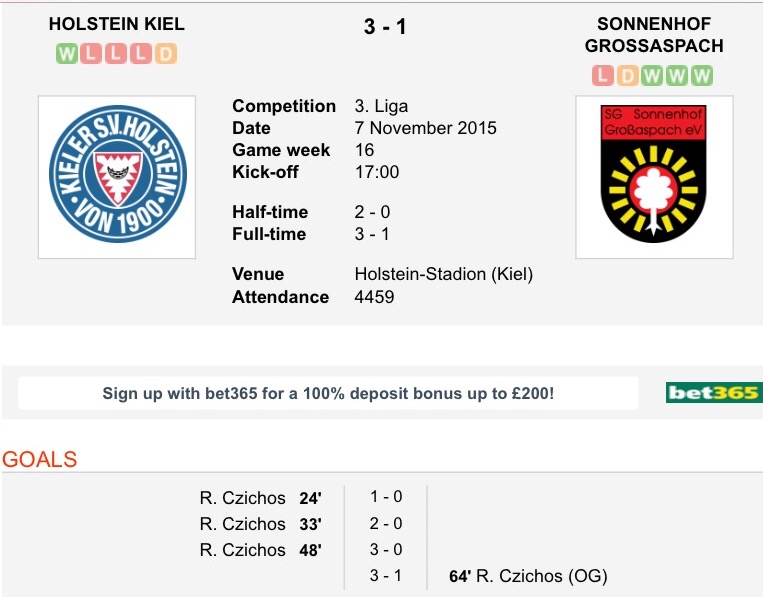Open the bet365 logo banner
Image resolution: width=763 pixels, height=597 pixels.
click(714, 393)
